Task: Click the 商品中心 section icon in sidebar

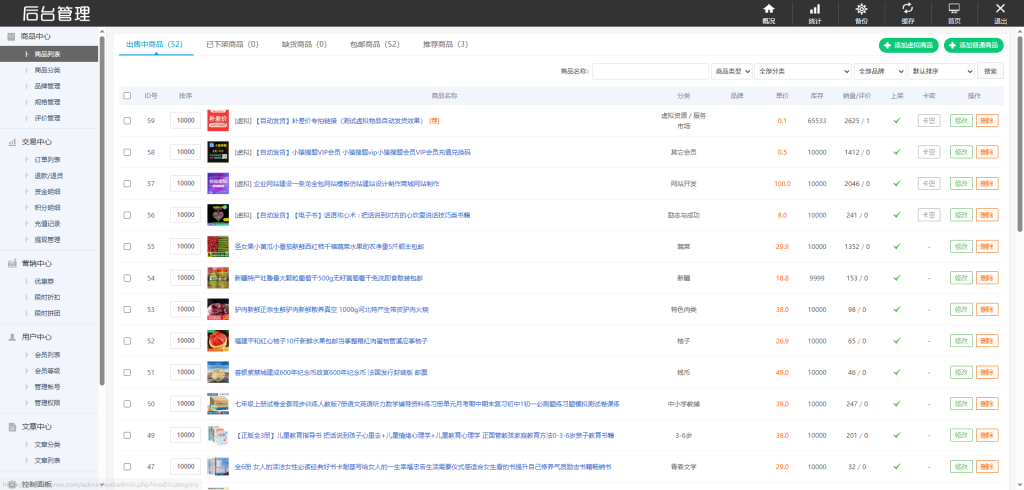Action: point(11,37)
